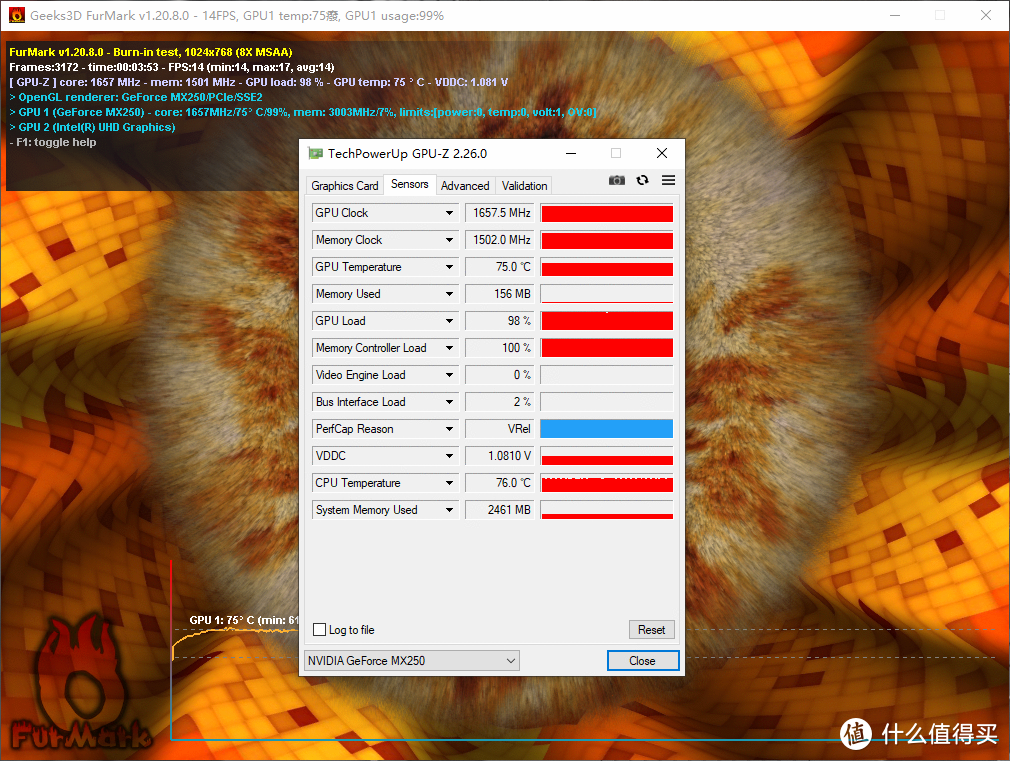The image size is (1010, 761).
Task: Take a GPU-Z screenshot with camera icon
Action: coord(616,180)
